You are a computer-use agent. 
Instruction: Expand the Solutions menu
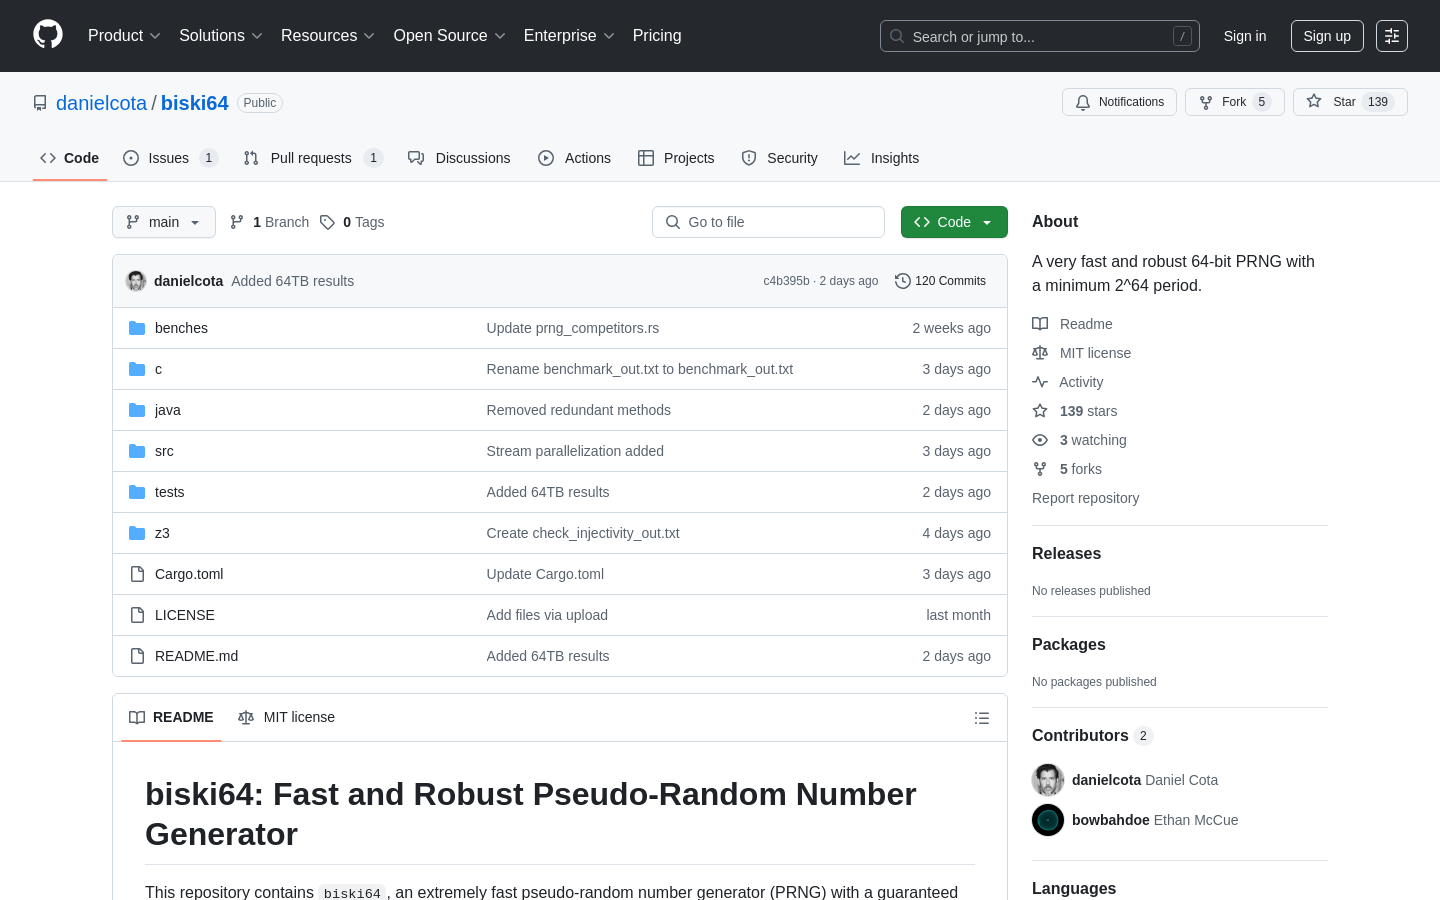221,36
